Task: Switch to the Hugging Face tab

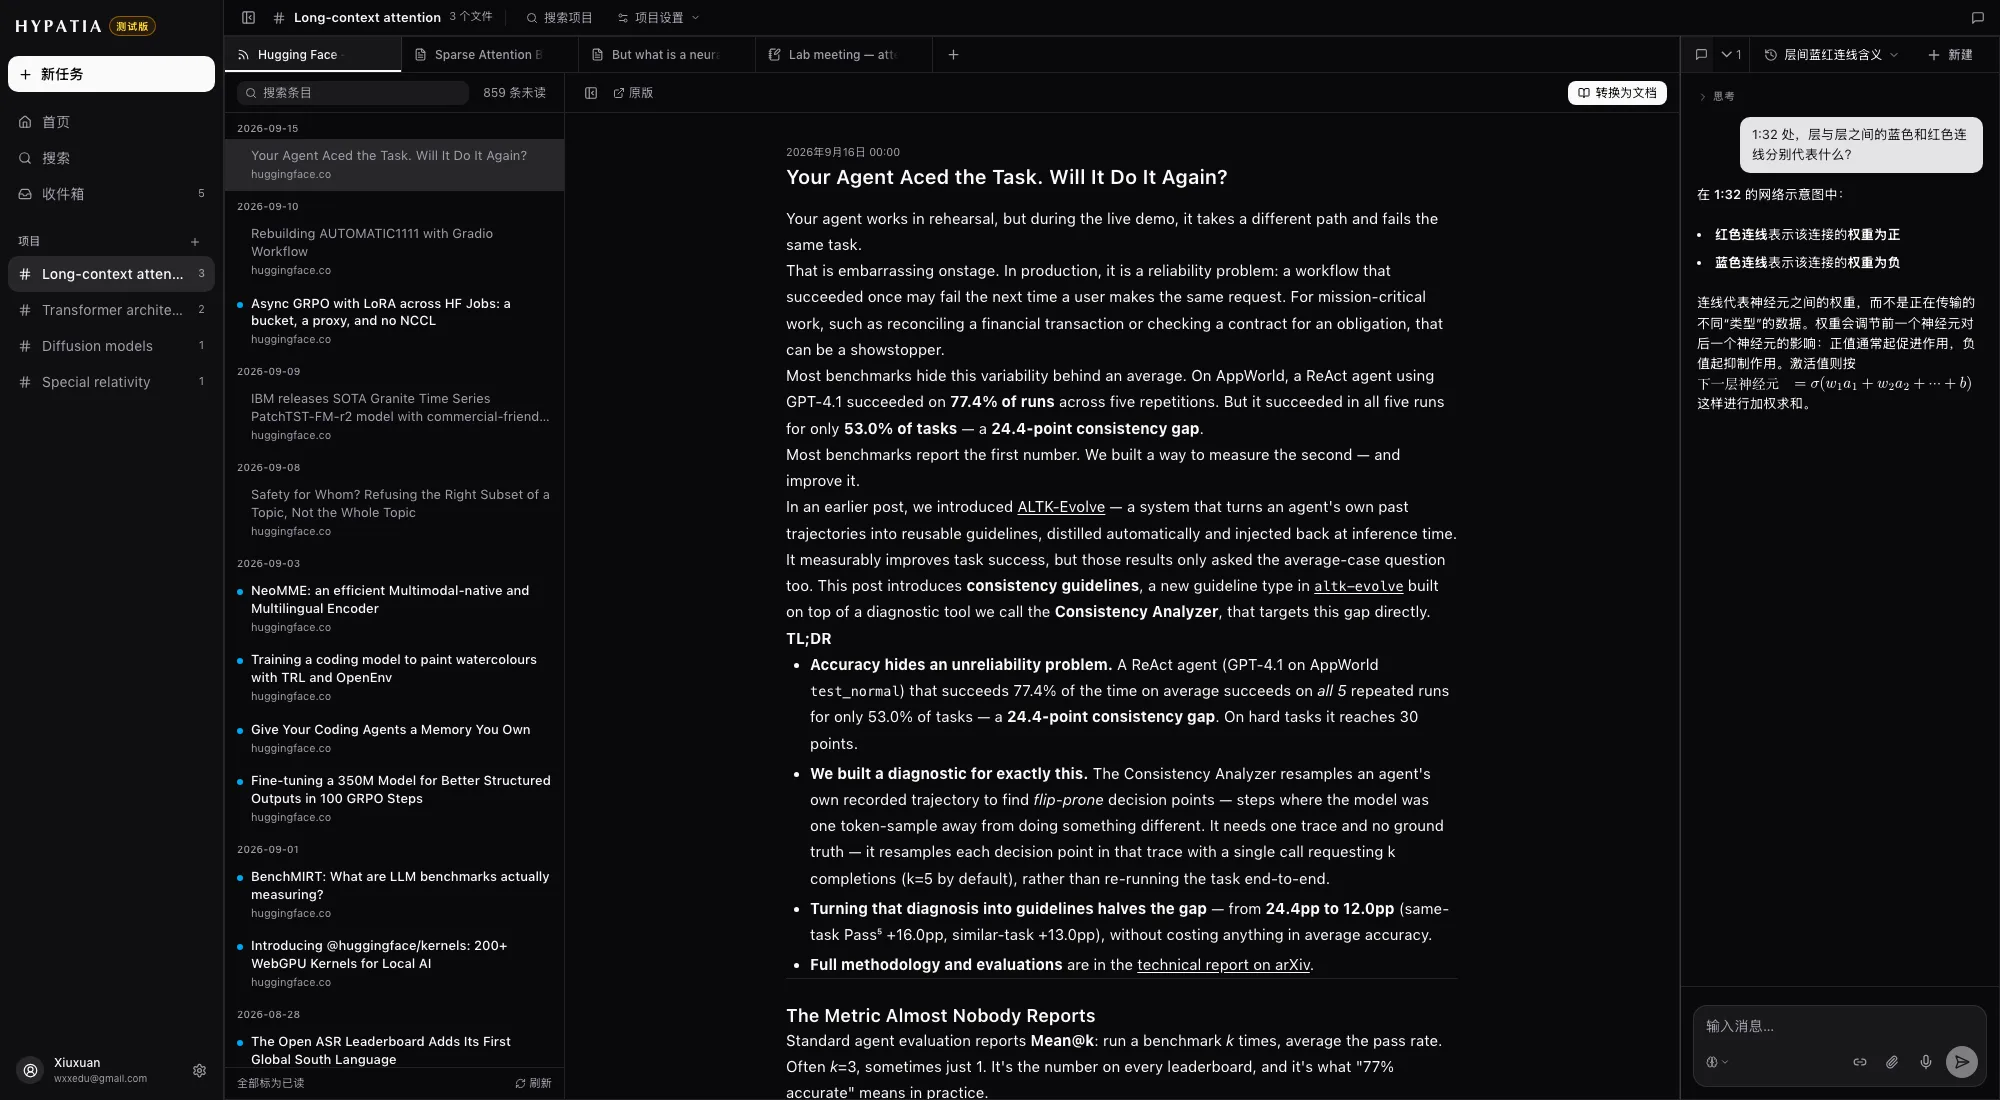Action: click(313, 55)
